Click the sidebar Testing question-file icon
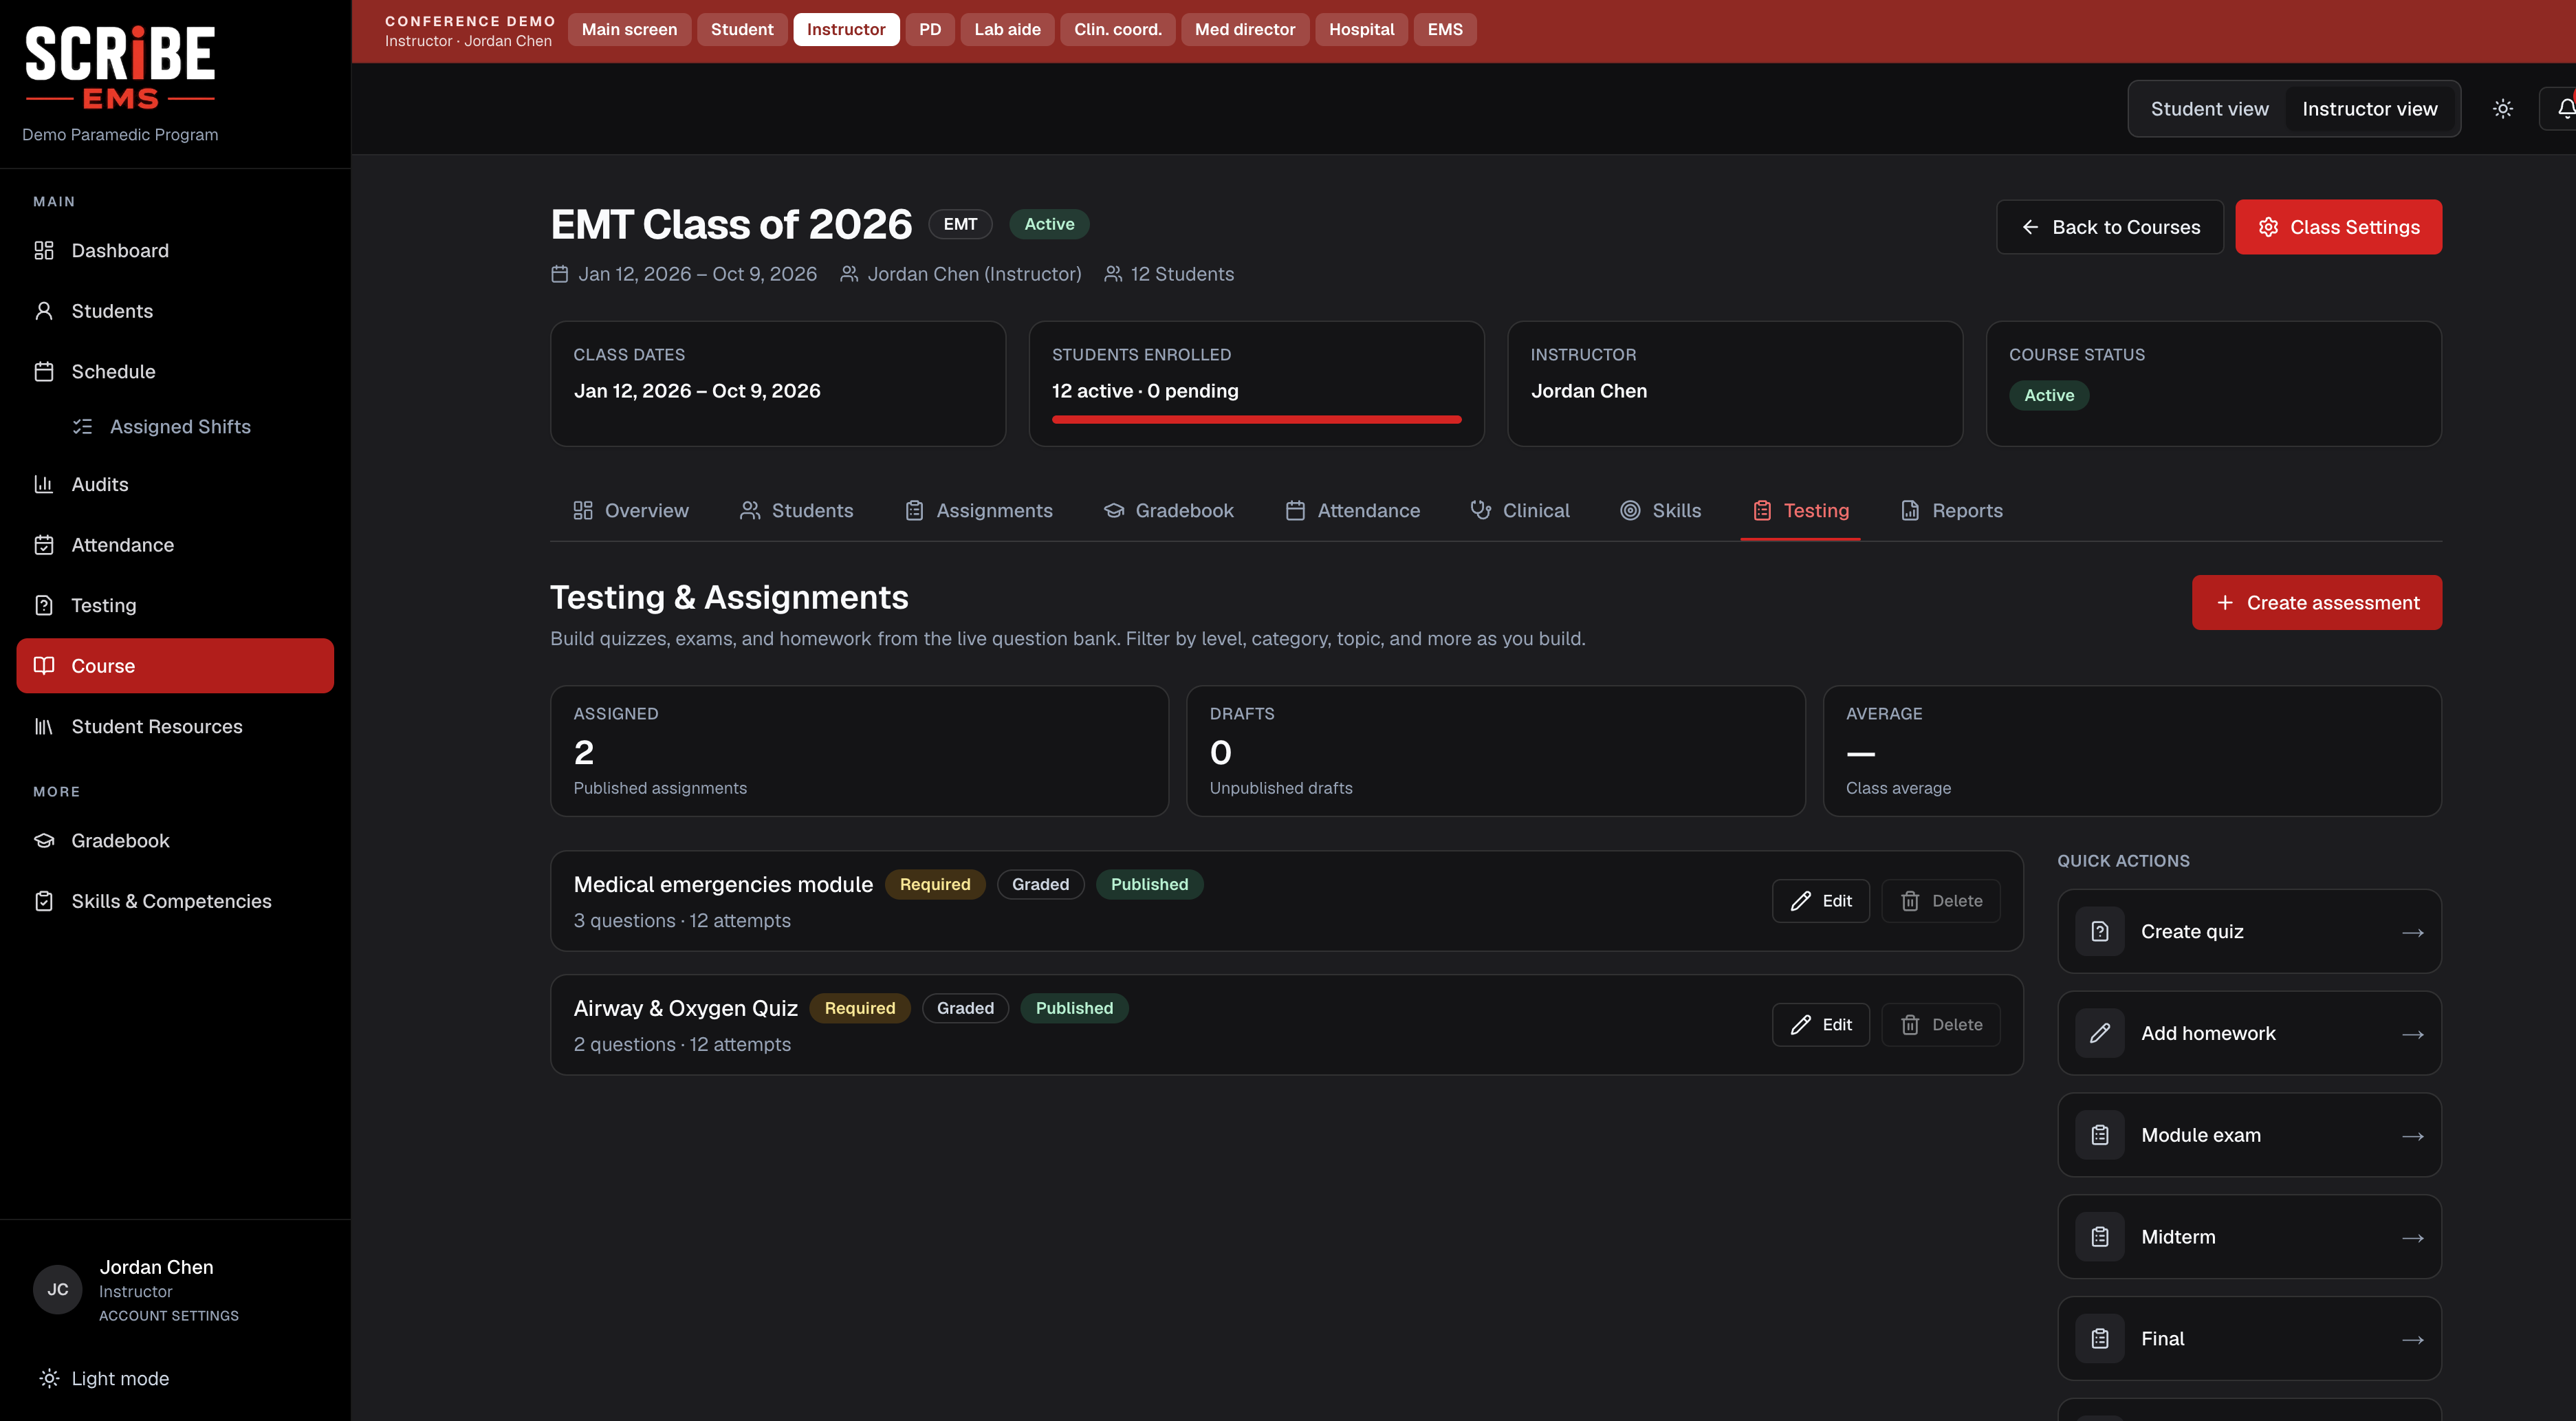2576x1421 pixels. click(x=44, y=605)
